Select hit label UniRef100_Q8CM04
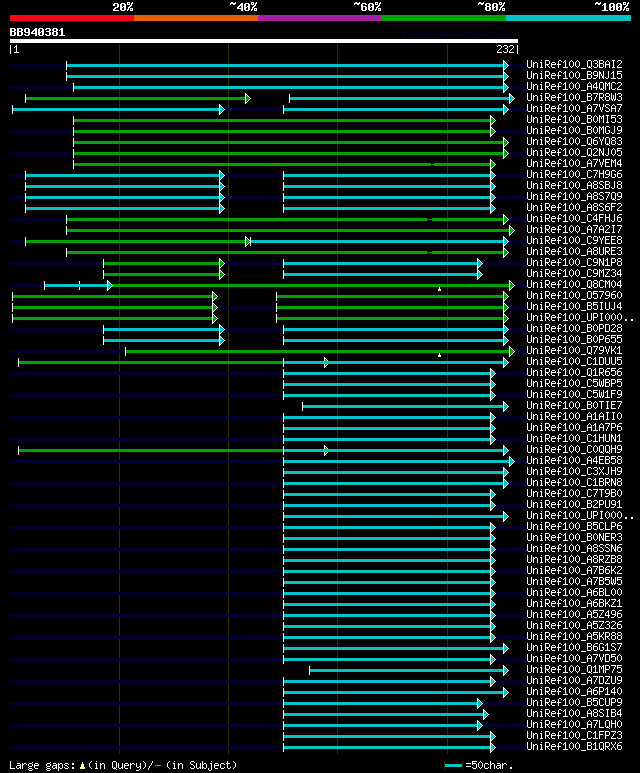640x773 pixels. coord(574,284)
